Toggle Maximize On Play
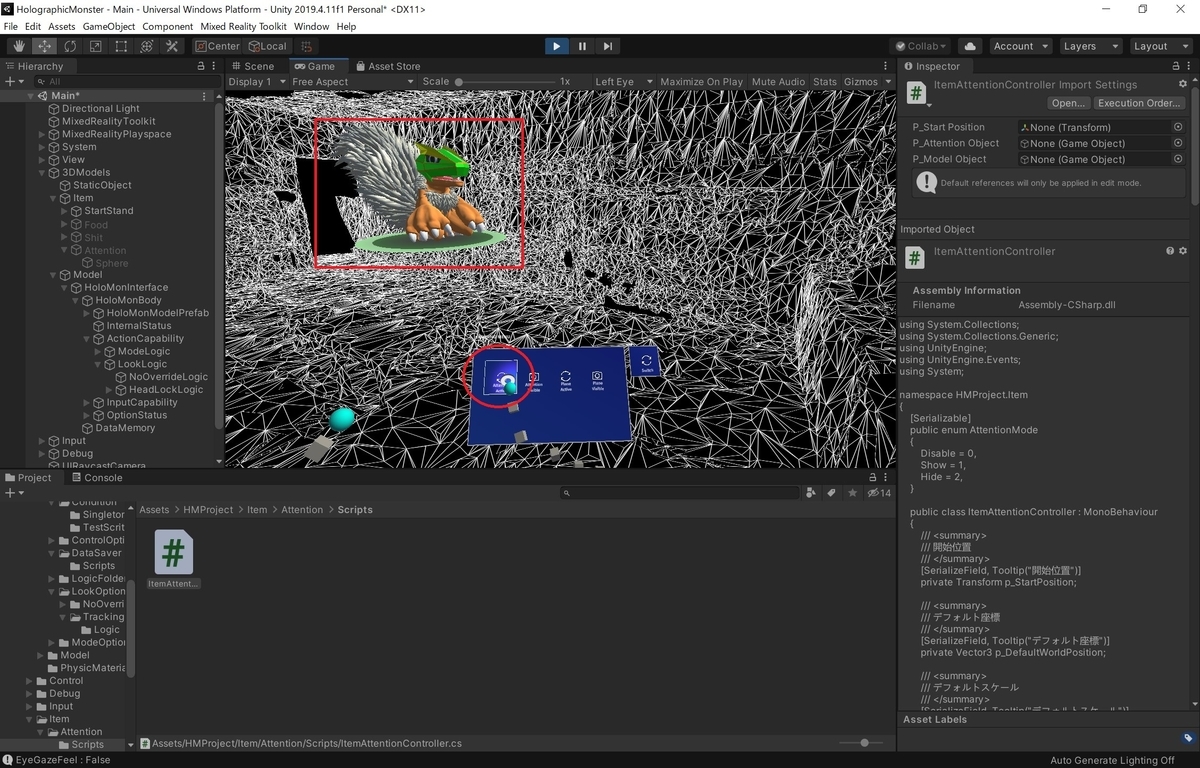 pos(701,81)
